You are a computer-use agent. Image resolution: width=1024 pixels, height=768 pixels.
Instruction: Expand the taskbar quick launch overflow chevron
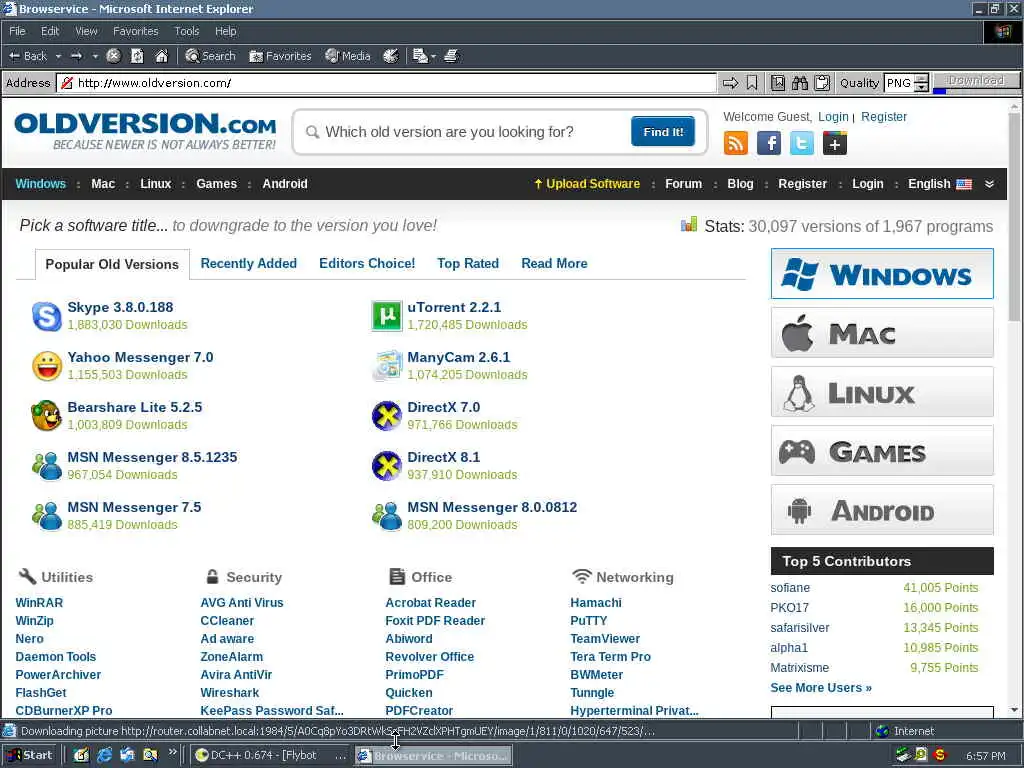[172, 752]
